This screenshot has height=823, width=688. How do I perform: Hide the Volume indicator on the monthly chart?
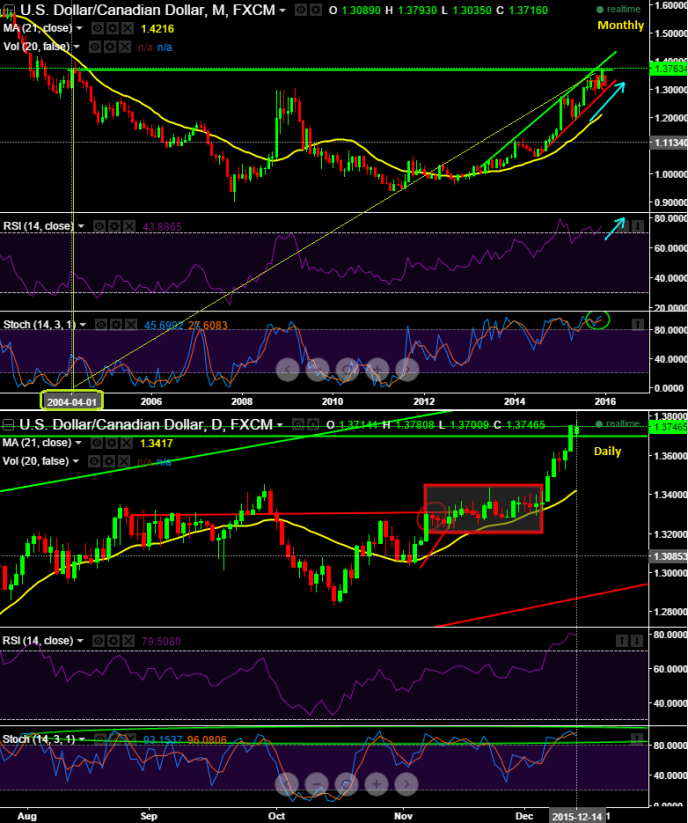pos(95,47)
